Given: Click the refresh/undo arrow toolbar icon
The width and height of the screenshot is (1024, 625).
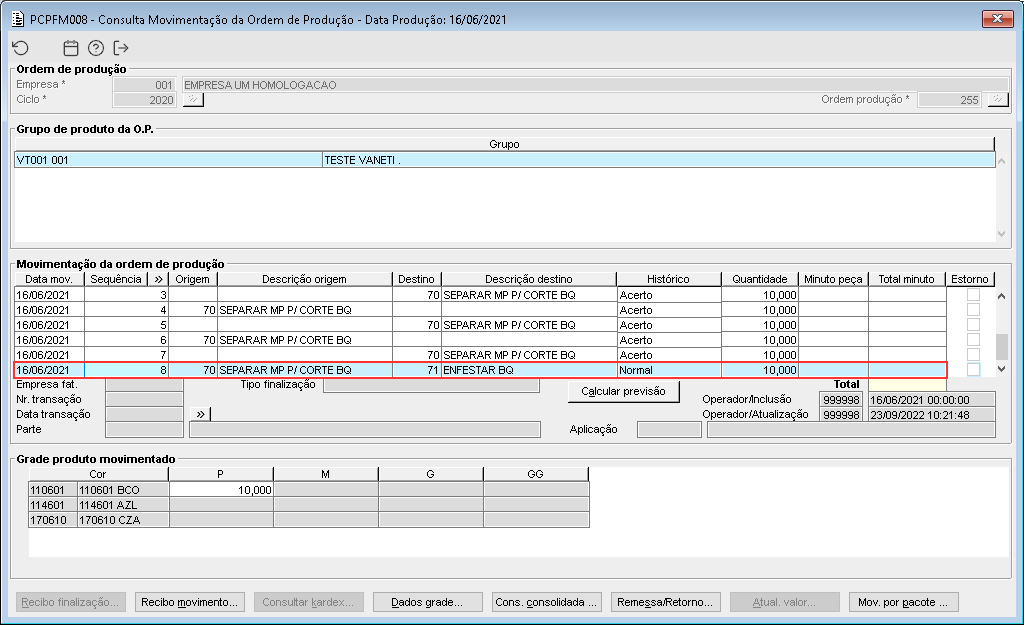Looking at the screenshot, I should (x=20, y=48).
